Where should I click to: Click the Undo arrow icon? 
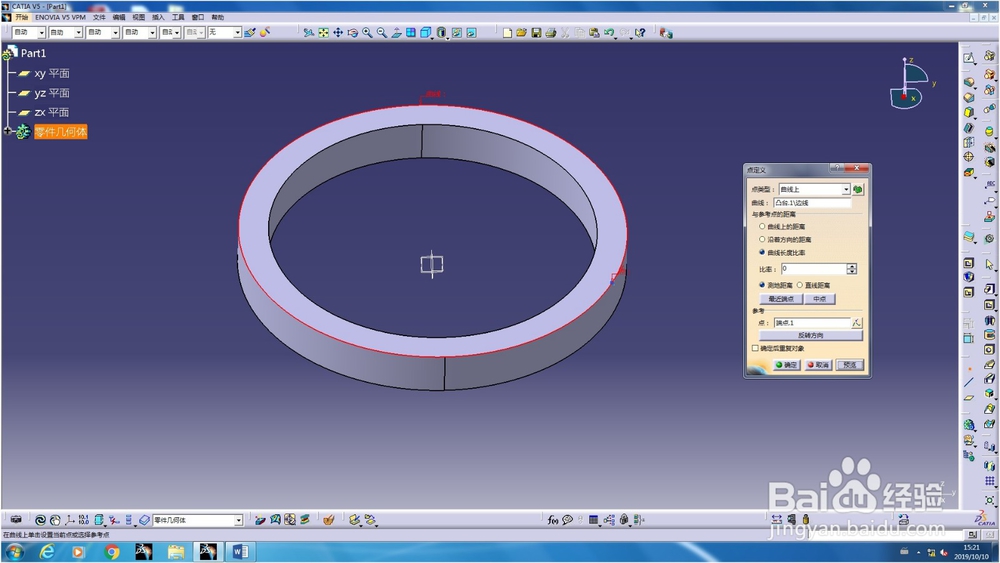(x=610, y=33)
